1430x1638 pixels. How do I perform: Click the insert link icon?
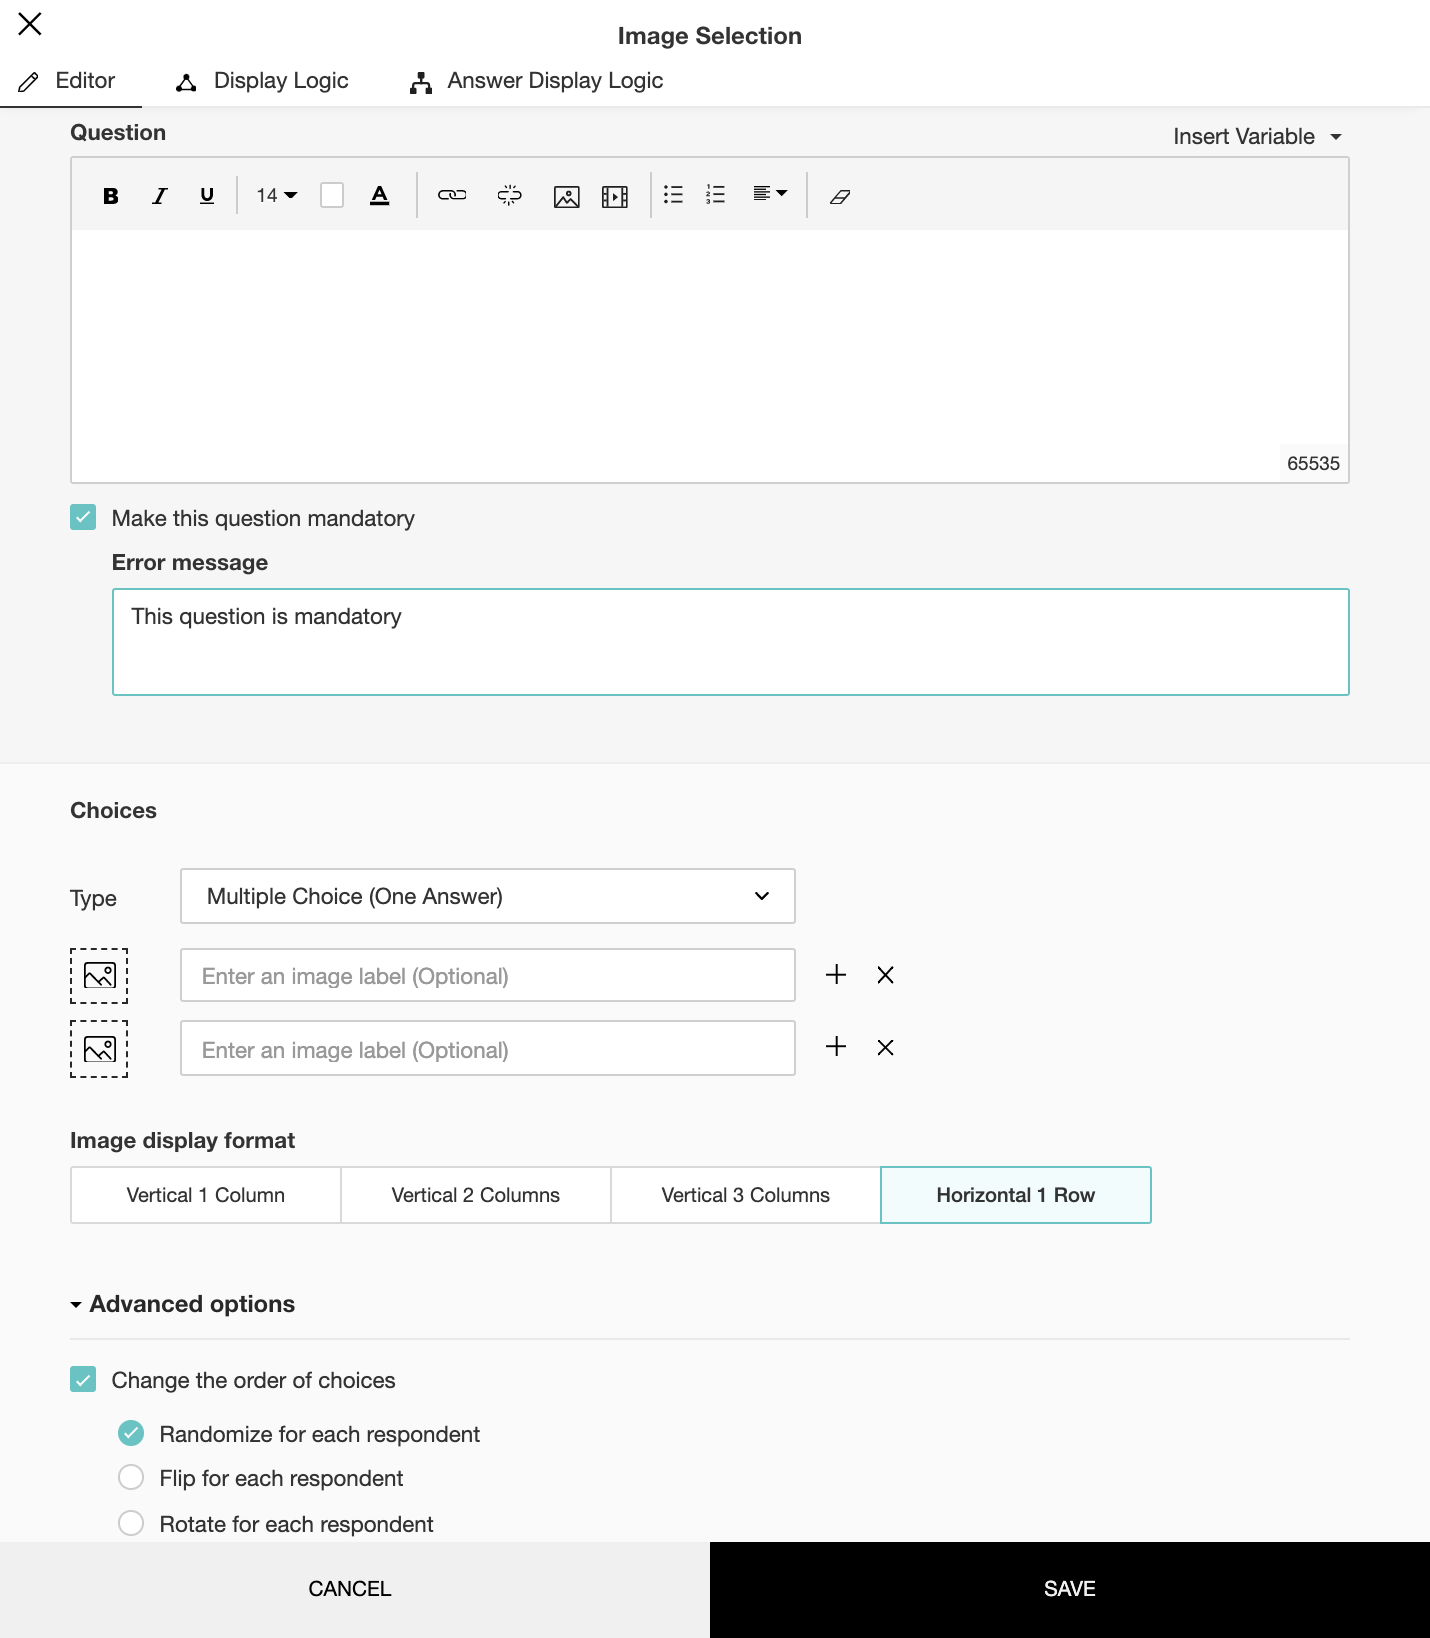point(452,196)
